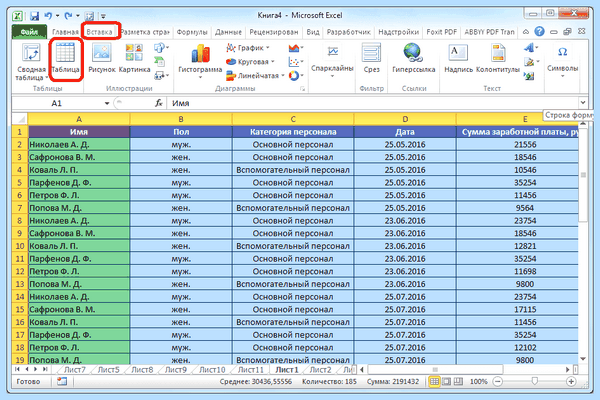Open clip art with Картинка
Viewport: 600px width, 400px height.
[134, 59]
